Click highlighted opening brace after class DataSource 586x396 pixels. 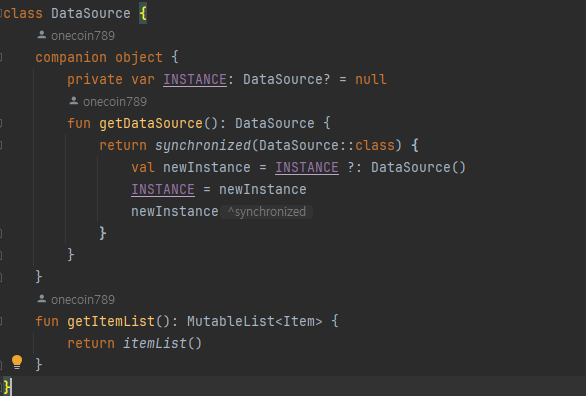143,14
